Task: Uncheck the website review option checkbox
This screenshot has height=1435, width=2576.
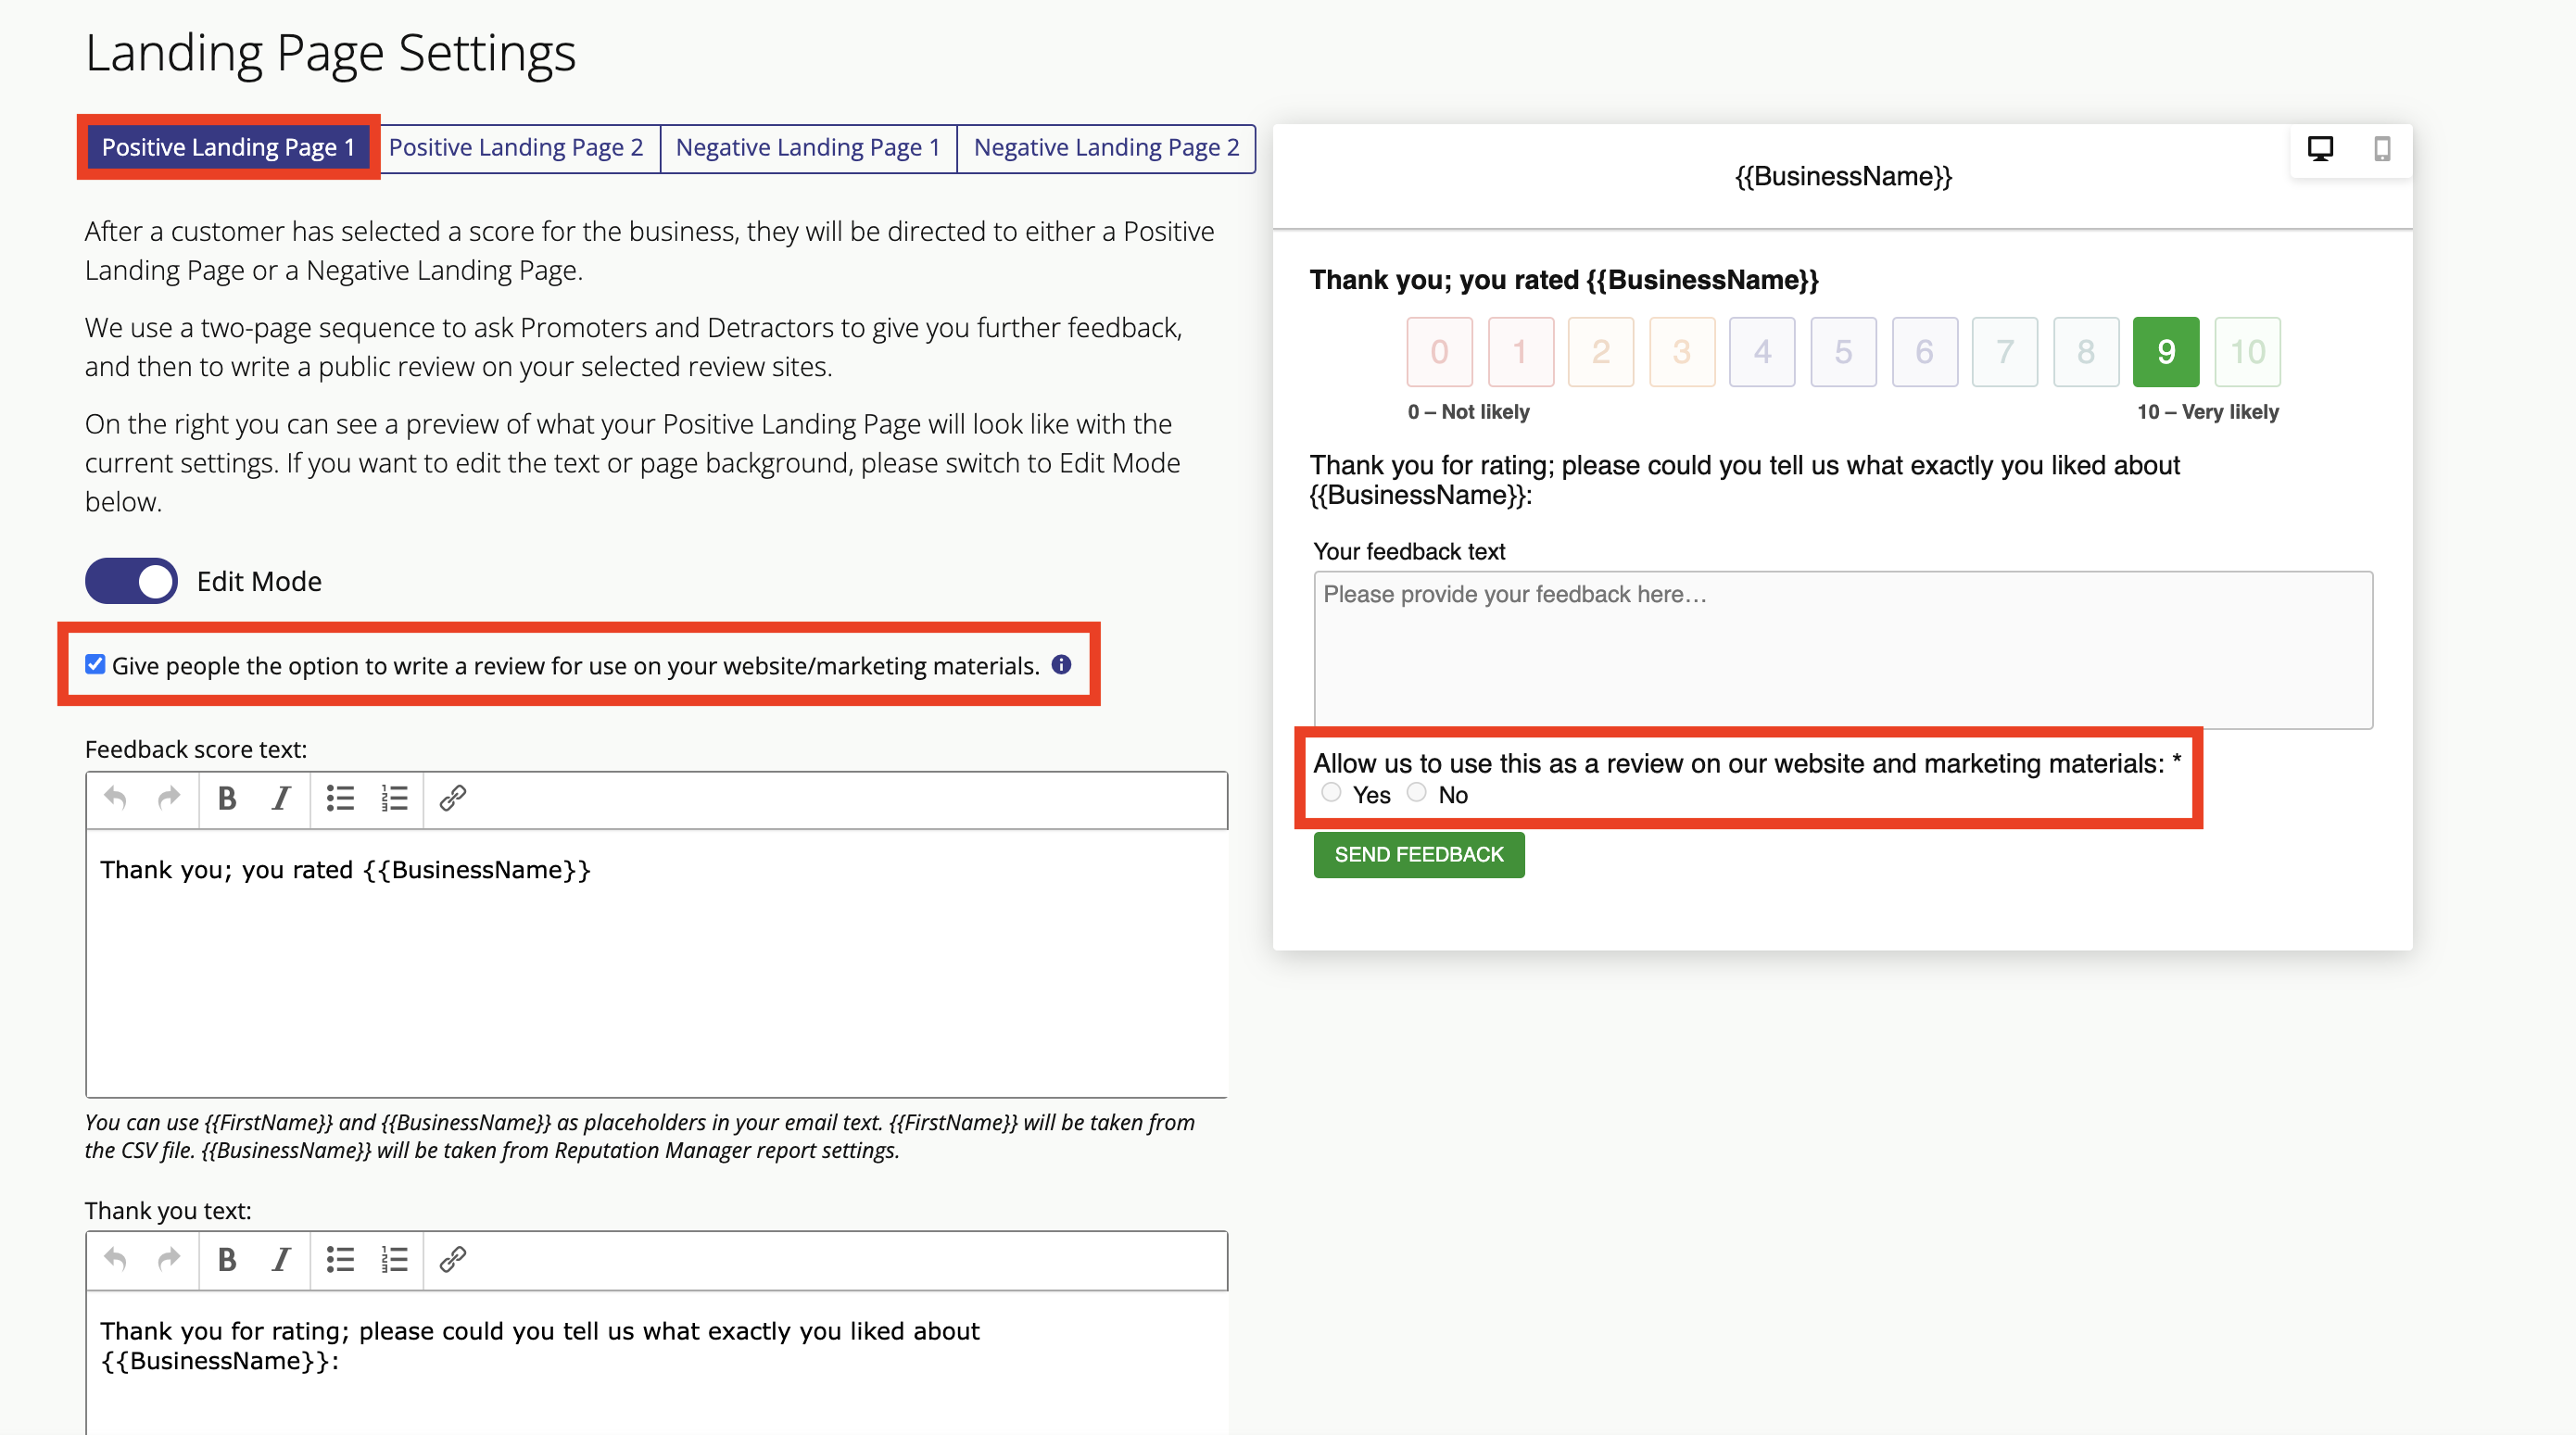Action: 95,664
